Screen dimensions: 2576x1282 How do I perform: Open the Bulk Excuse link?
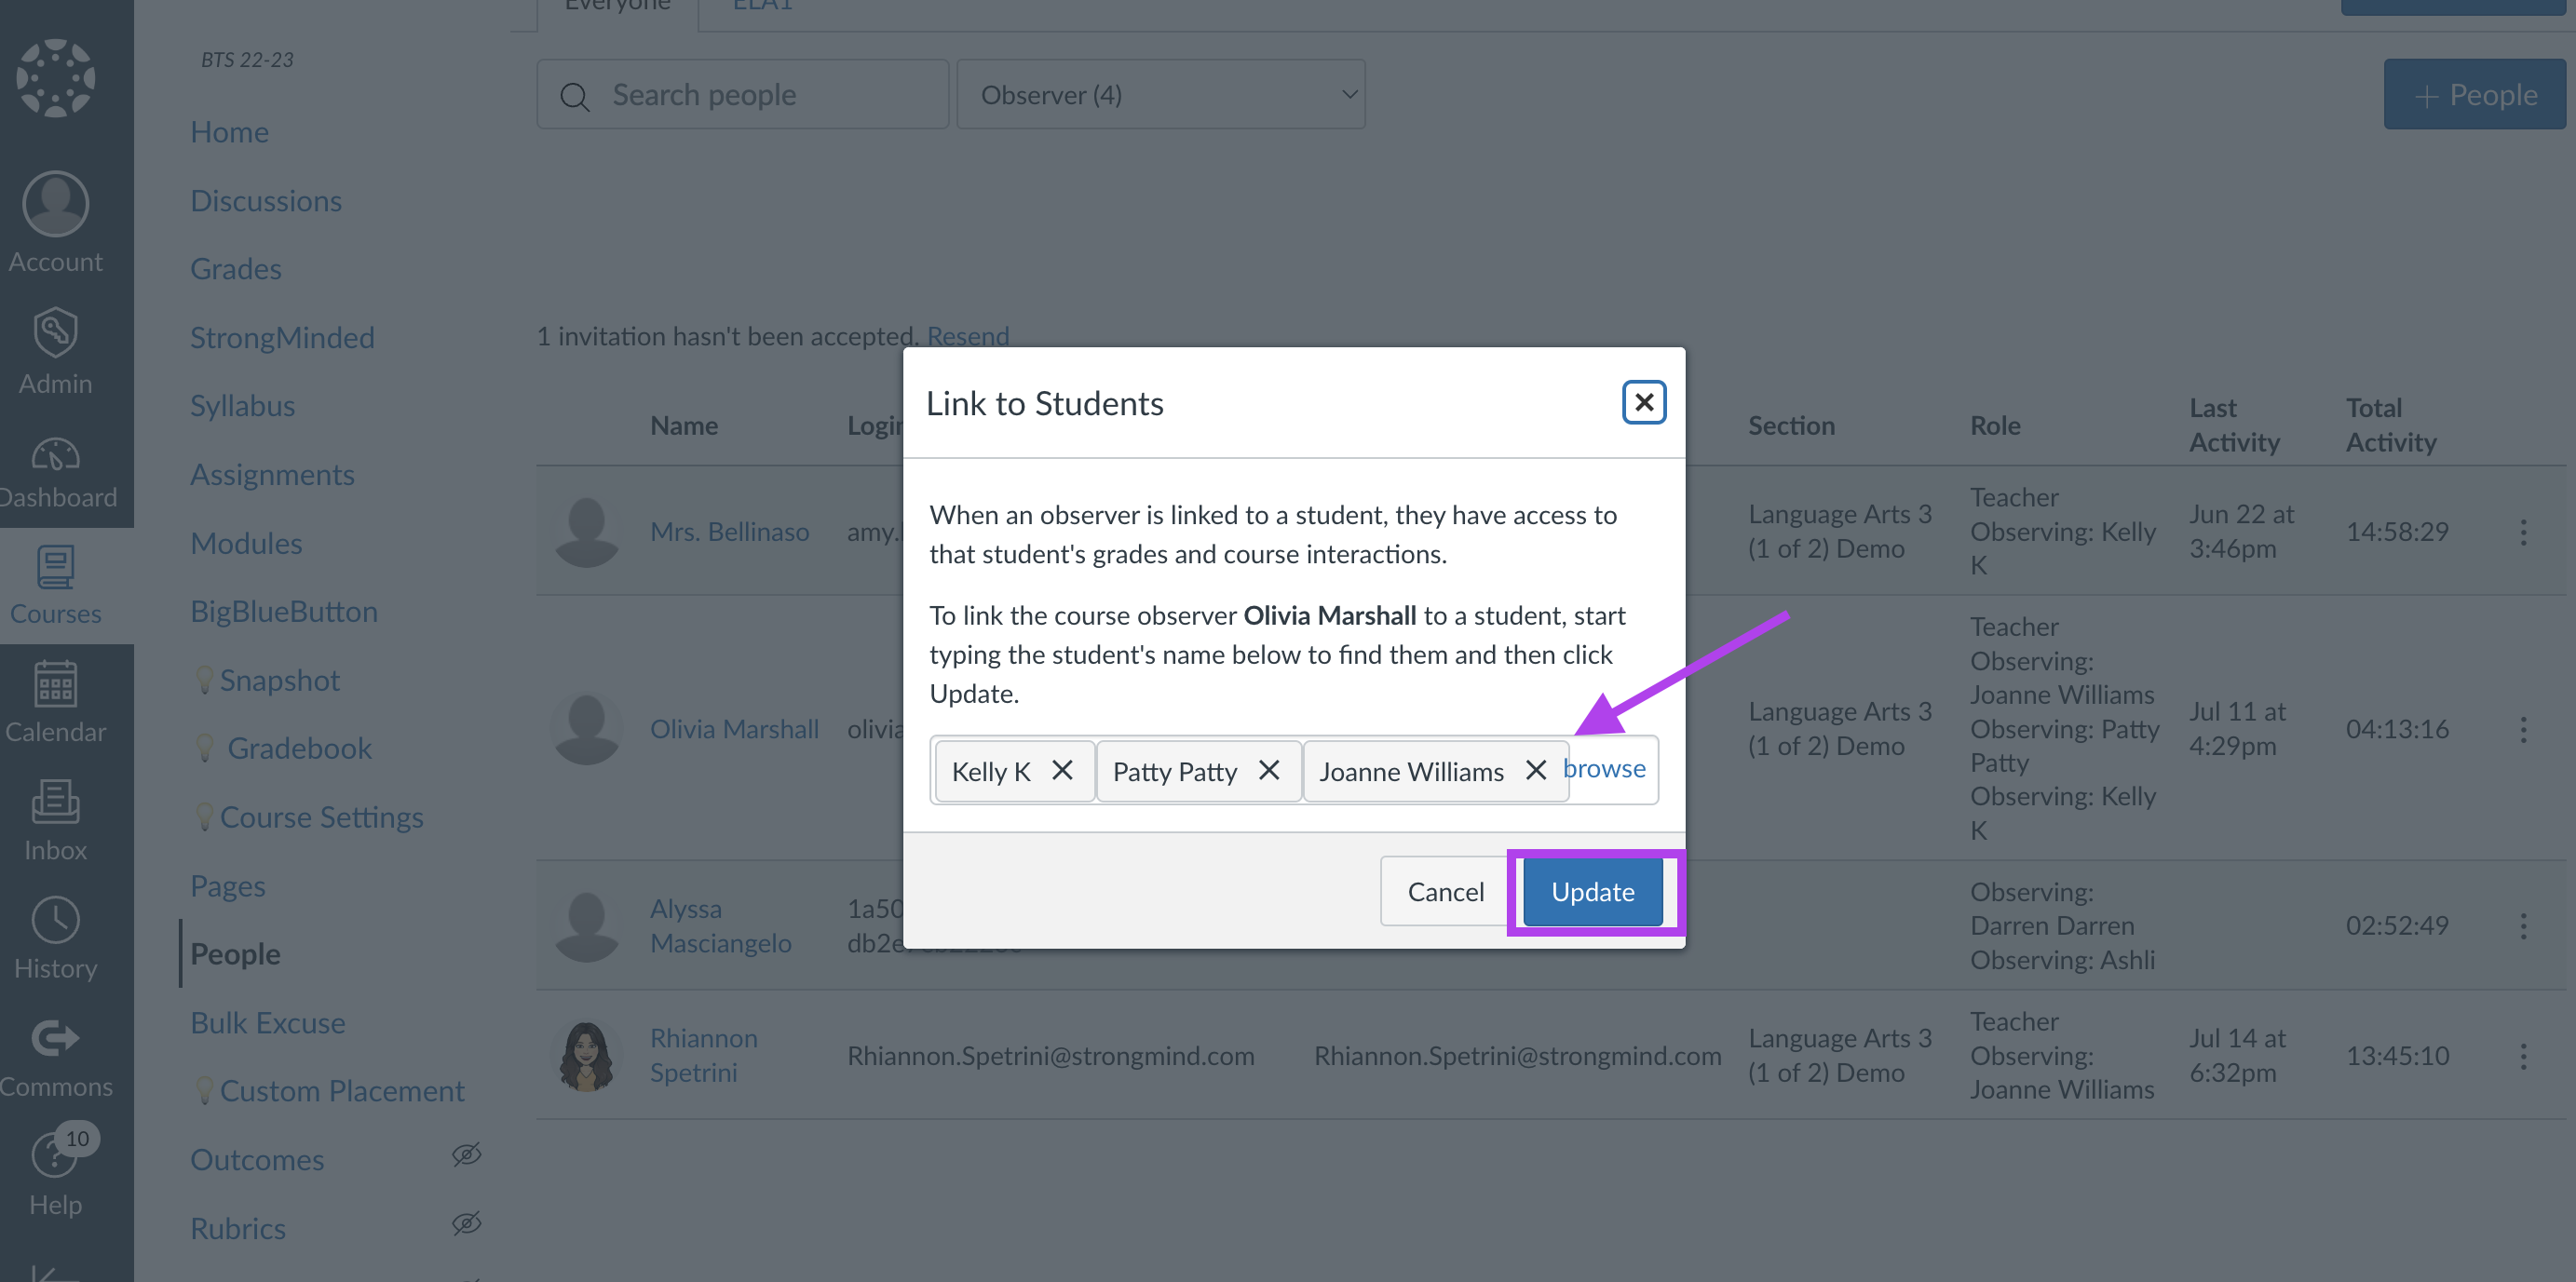(268, 1023)
